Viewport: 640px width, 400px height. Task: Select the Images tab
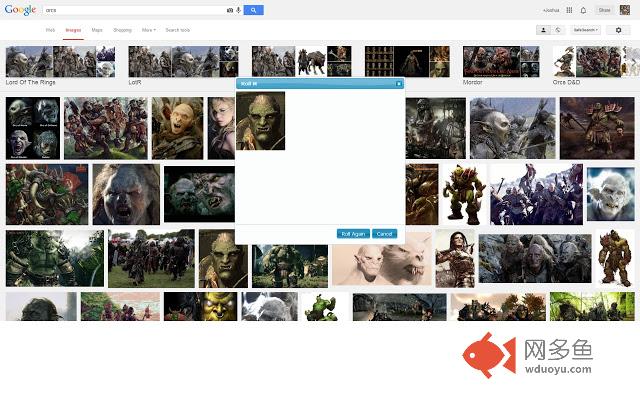coord(73,30)
